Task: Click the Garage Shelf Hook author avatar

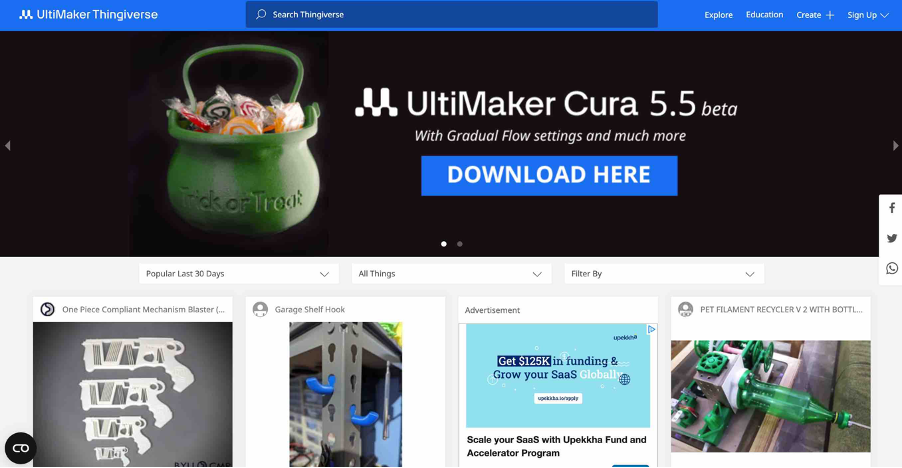Action: (260, 310)
